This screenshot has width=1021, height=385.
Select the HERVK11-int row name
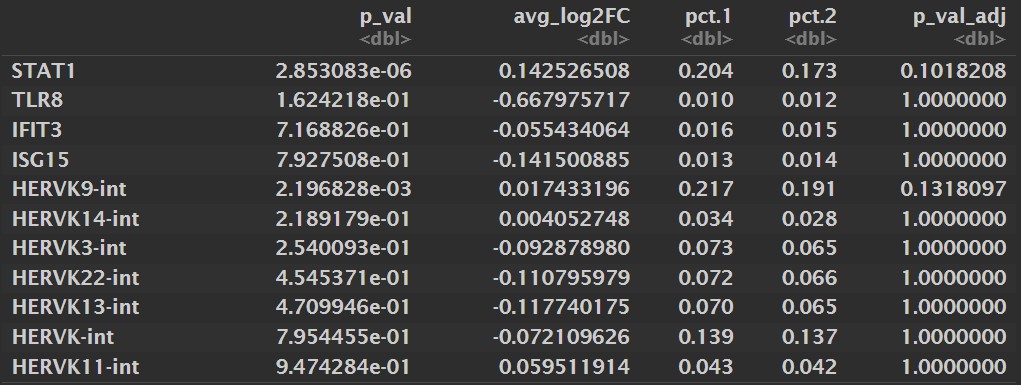click(x=76, y=366)
